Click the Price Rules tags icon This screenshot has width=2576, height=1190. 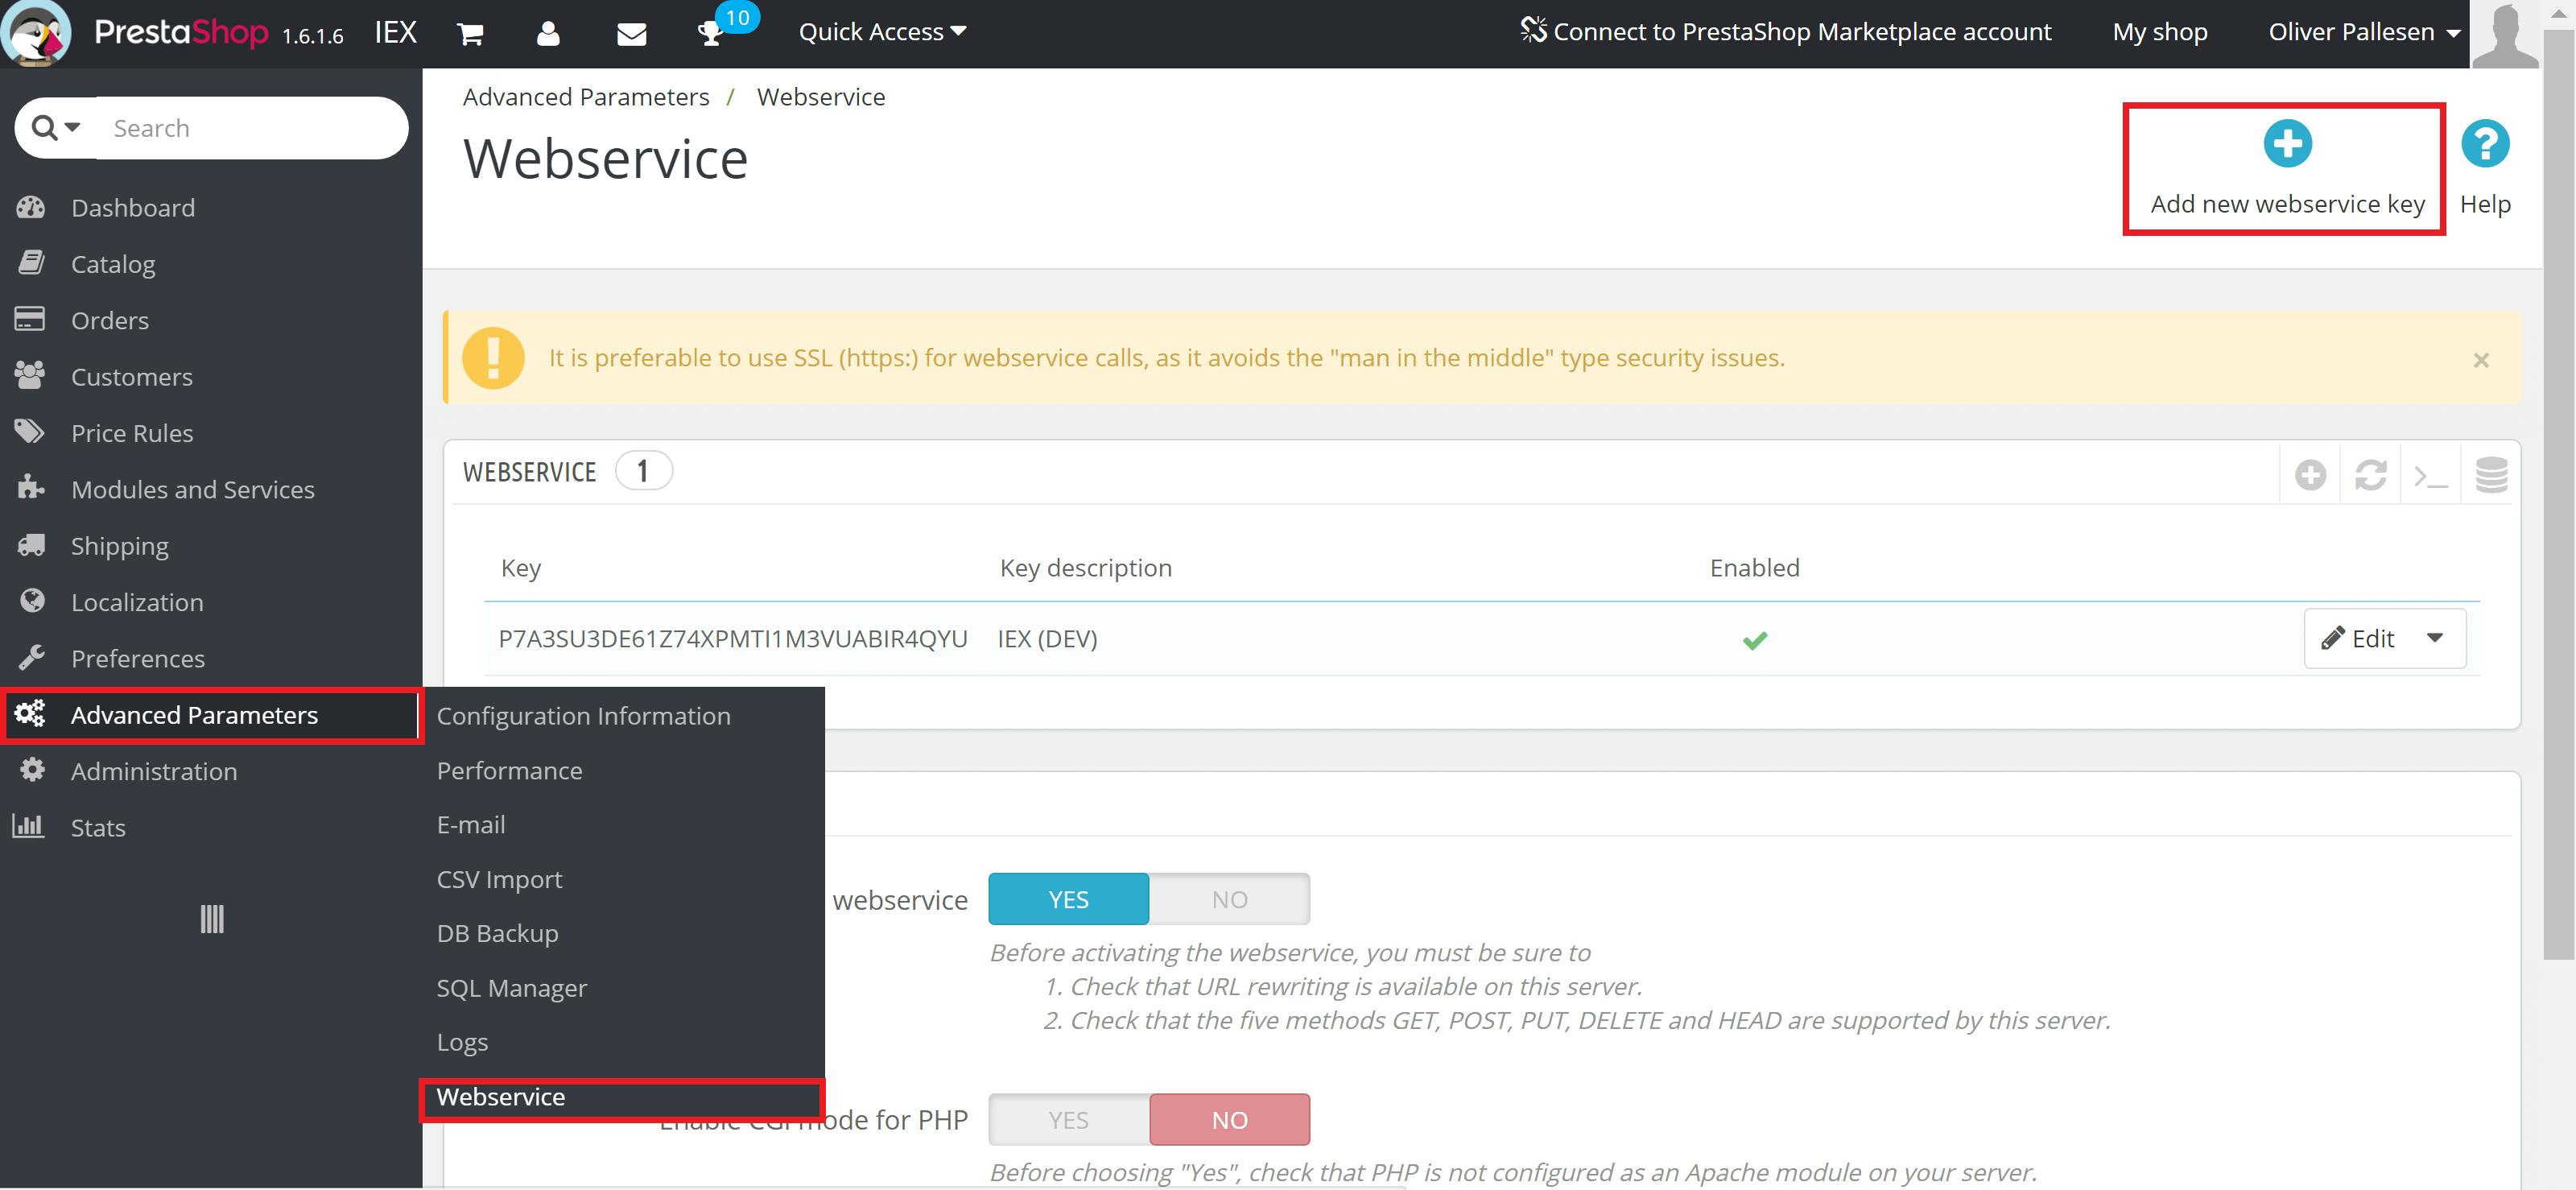30,432
